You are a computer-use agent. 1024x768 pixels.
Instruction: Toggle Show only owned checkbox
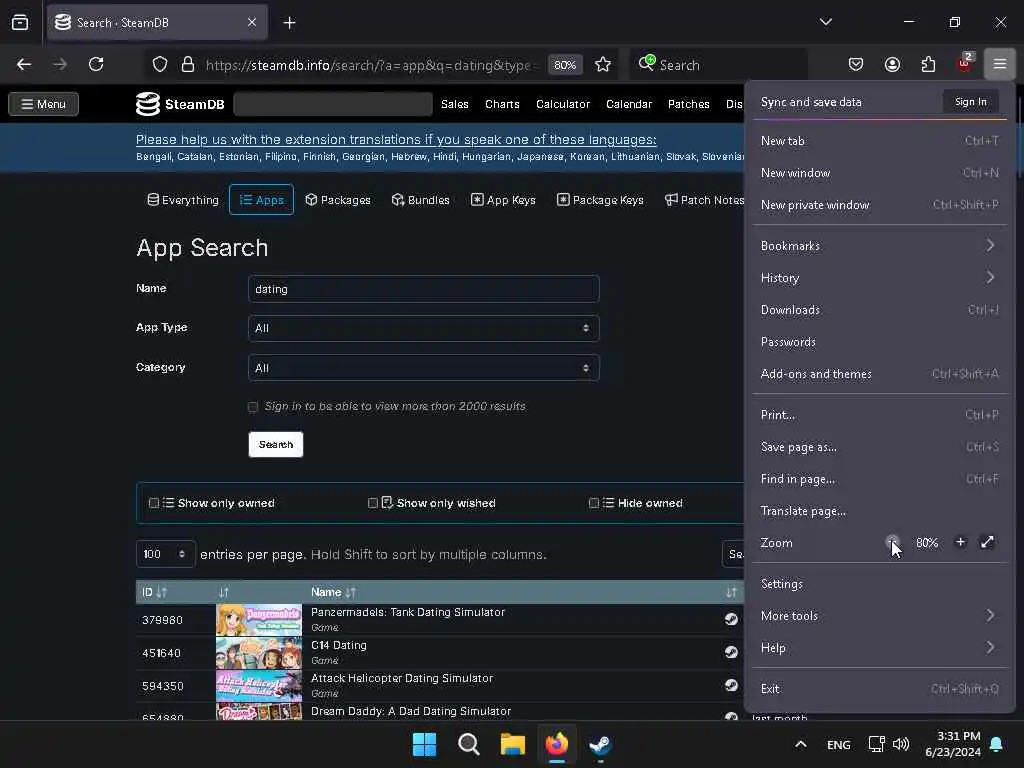pos(153,503)
